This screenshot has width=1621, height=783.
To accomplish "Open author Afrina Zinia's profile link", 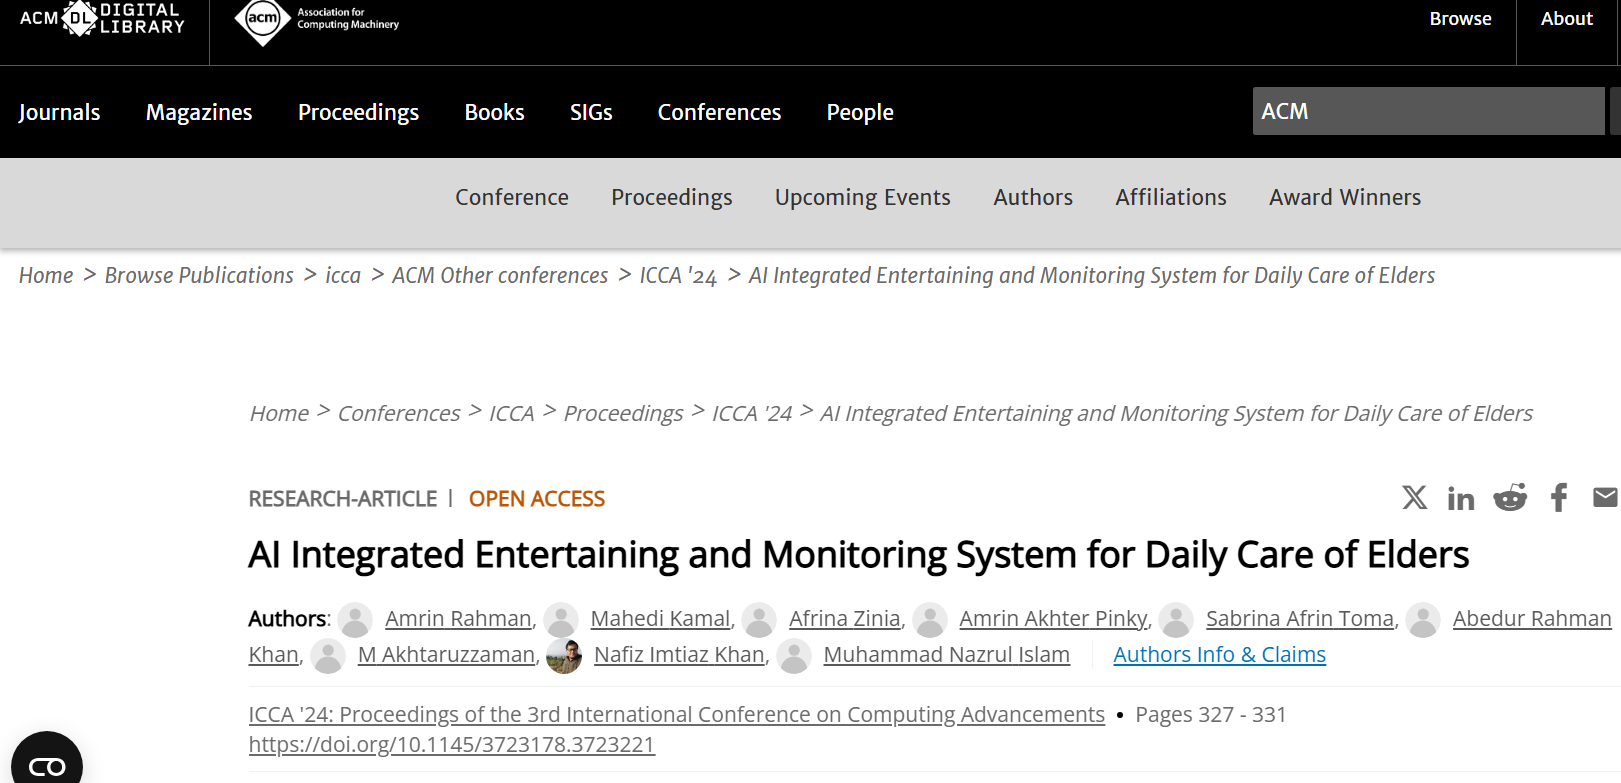I will click(845, 619).
